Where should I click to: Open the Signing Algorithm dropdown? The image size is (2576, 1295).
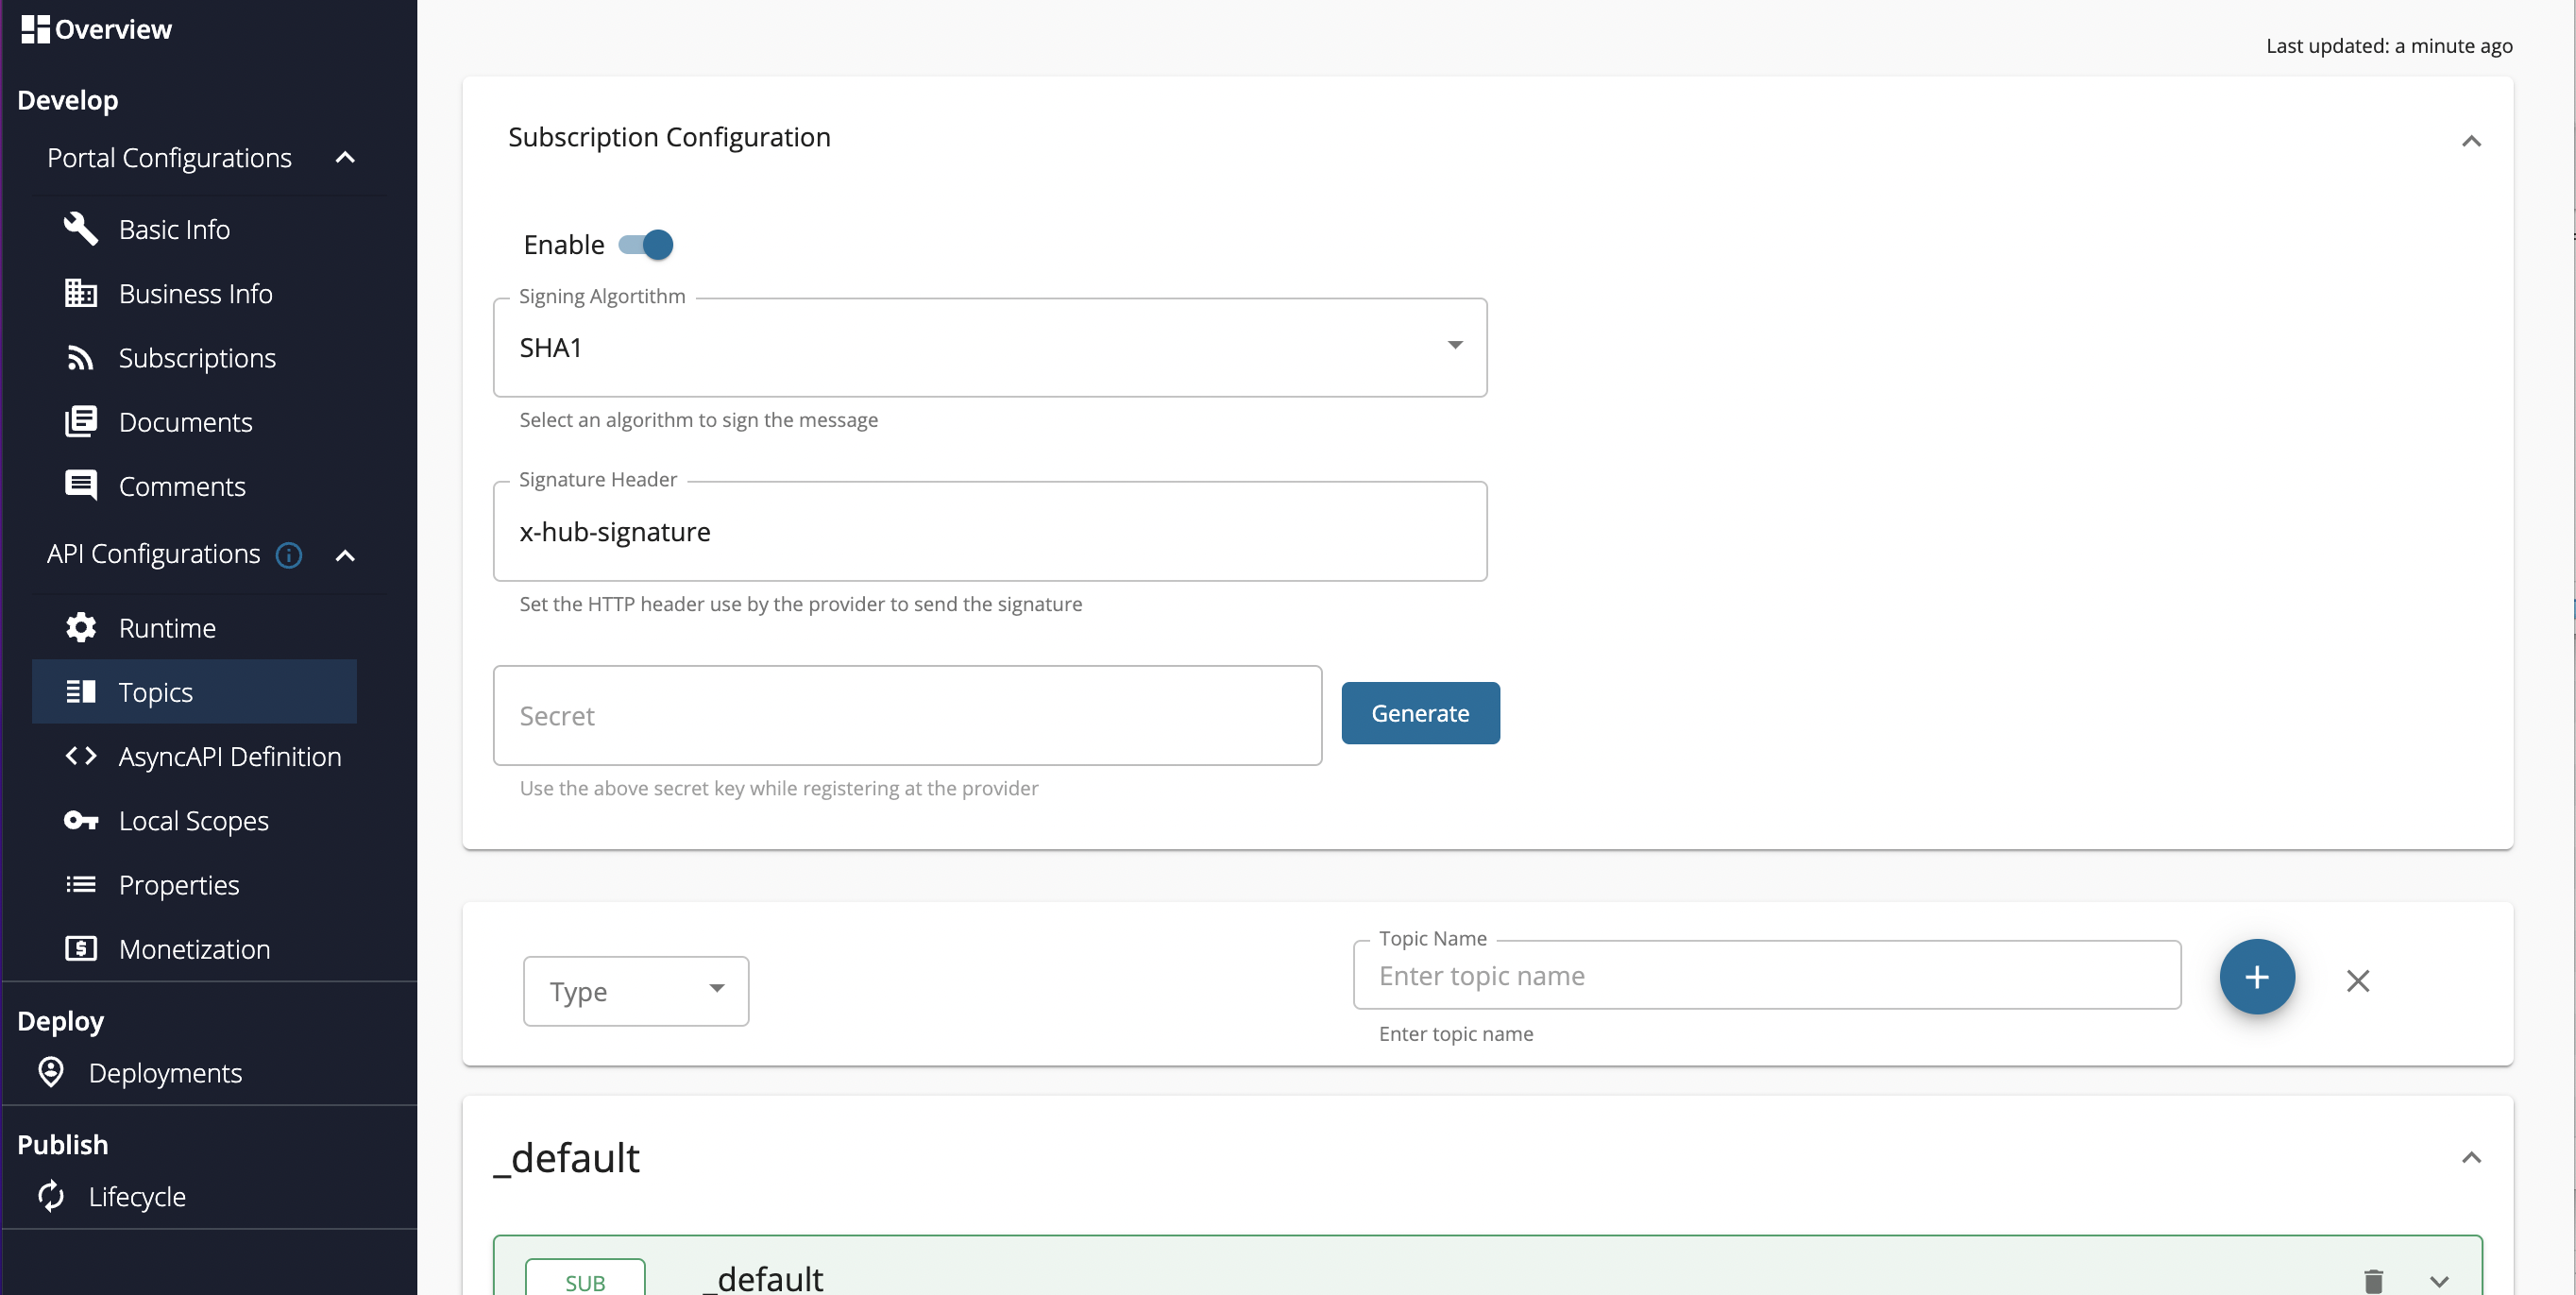tap(1455, 346)
